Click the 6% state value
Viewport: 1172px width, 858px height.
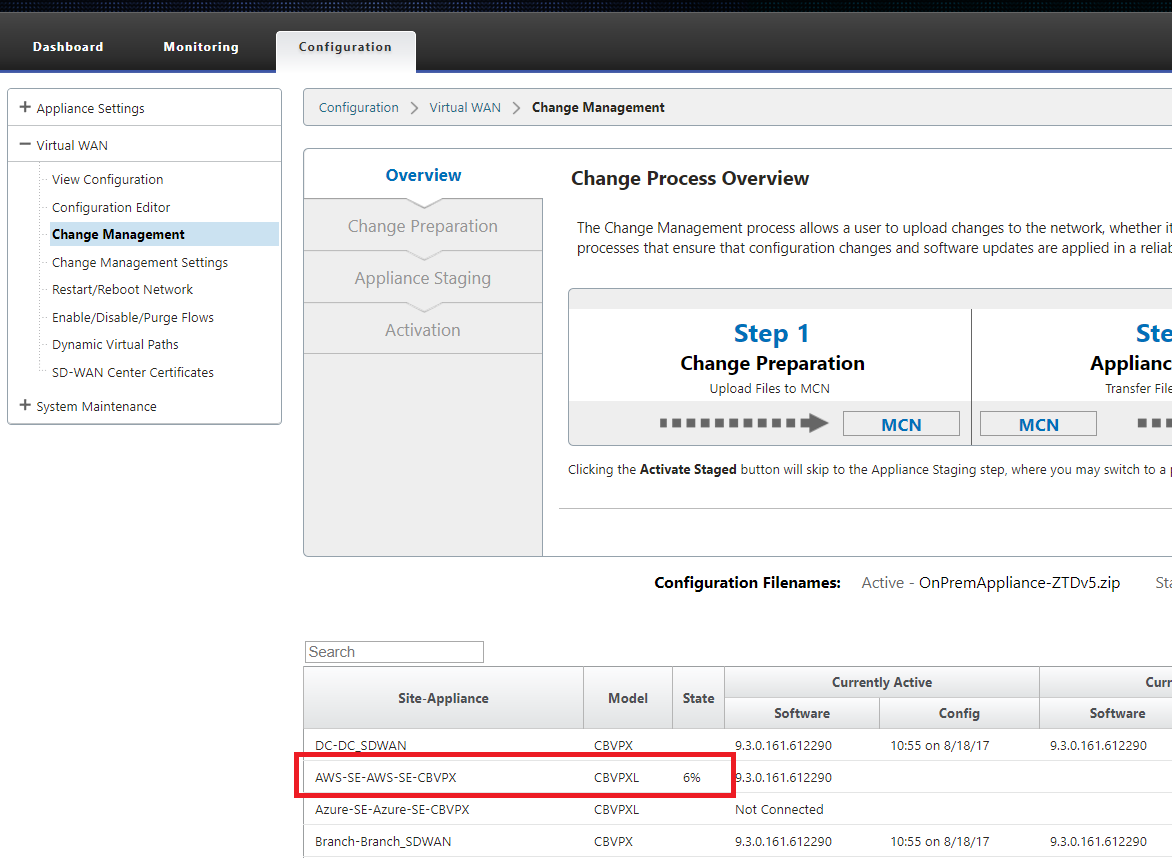[x=691, y=777]
